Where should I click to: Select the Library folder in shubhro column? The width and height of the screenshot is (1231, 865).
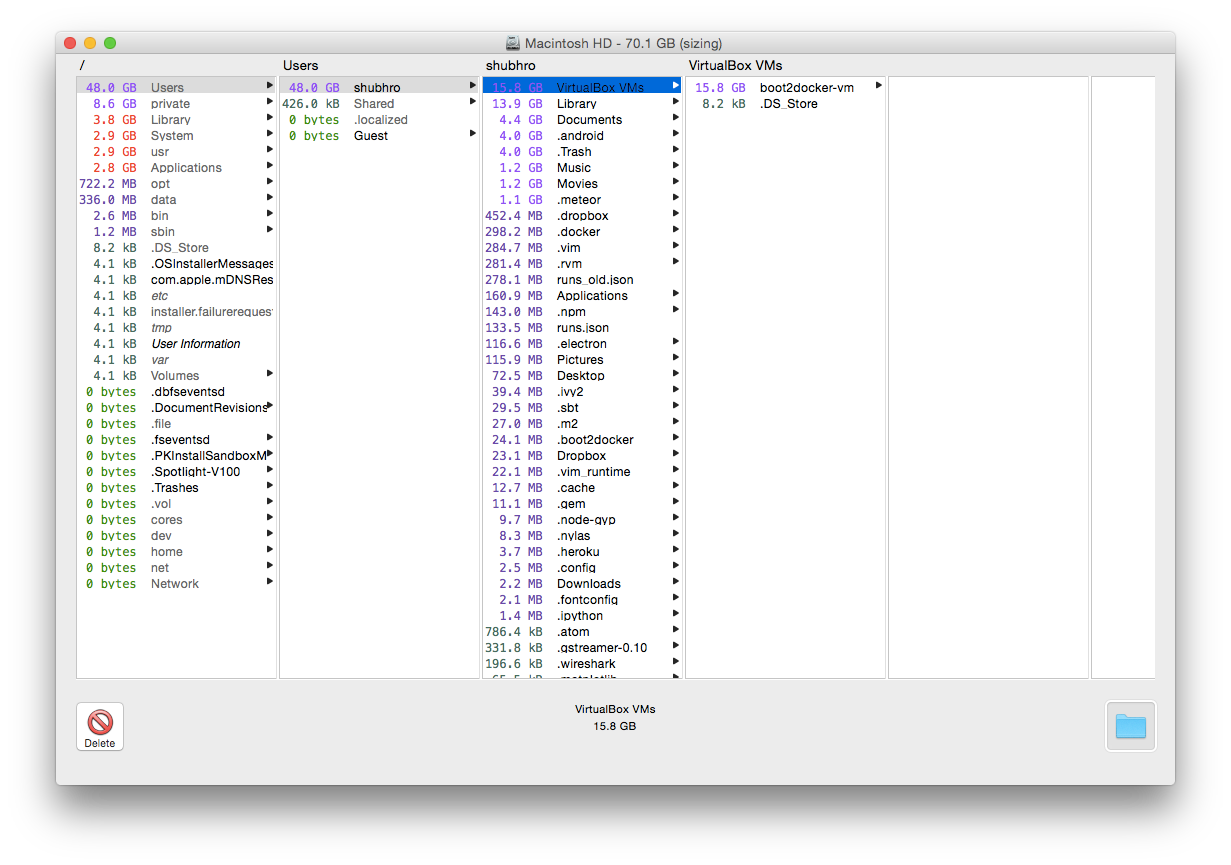coord(576,104)
